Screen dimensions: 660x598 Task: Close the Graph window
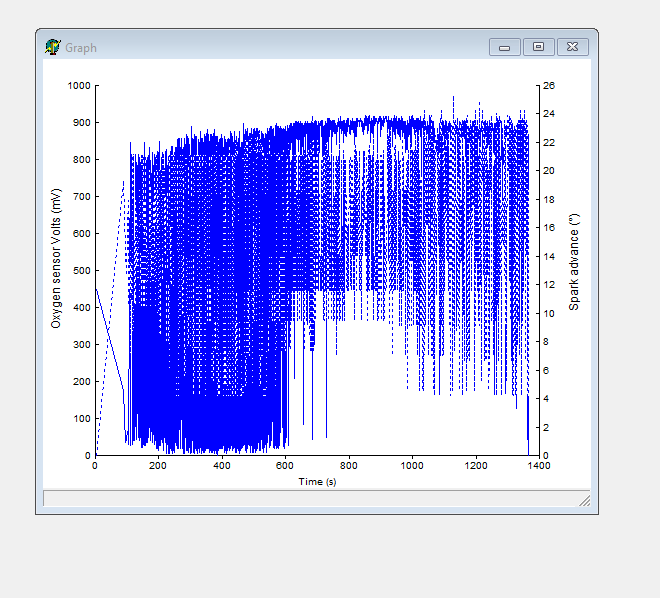click(x=572, y=47)
